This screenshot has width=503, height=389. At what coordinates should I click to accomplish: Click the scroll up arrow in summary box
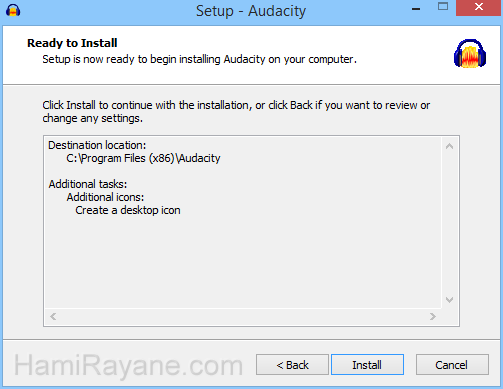pos(449,146)
